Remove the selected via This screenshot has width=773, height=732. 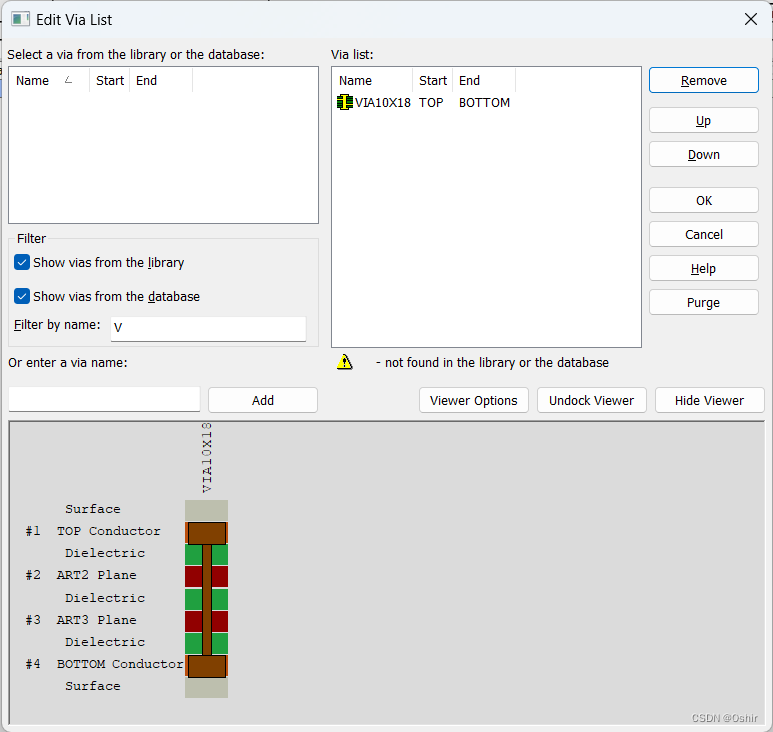(703, 81)
